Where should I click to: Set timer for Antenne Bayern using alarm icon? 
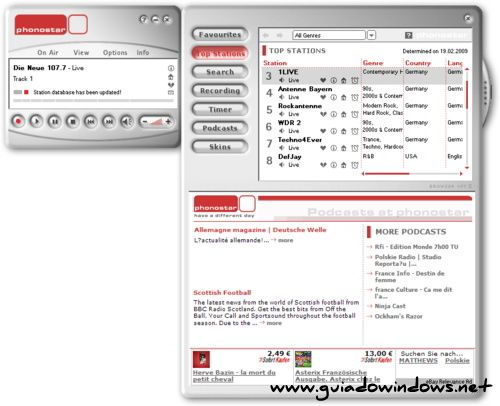(355, 97)
